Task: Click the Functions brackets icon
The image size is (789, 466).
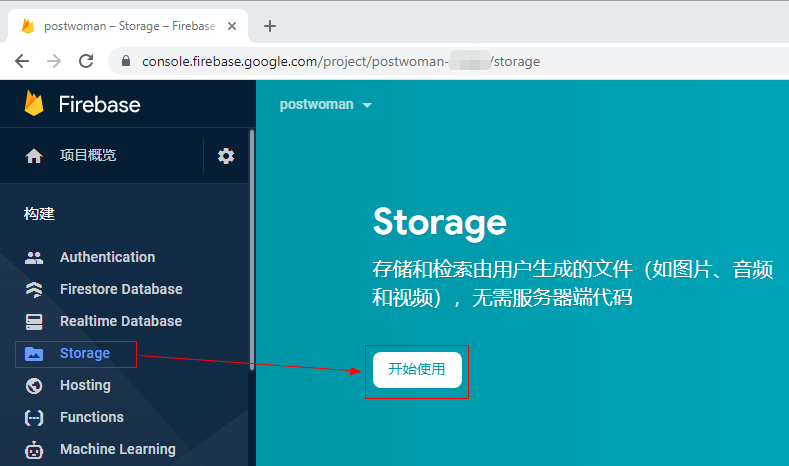Action: coord(34,417)
